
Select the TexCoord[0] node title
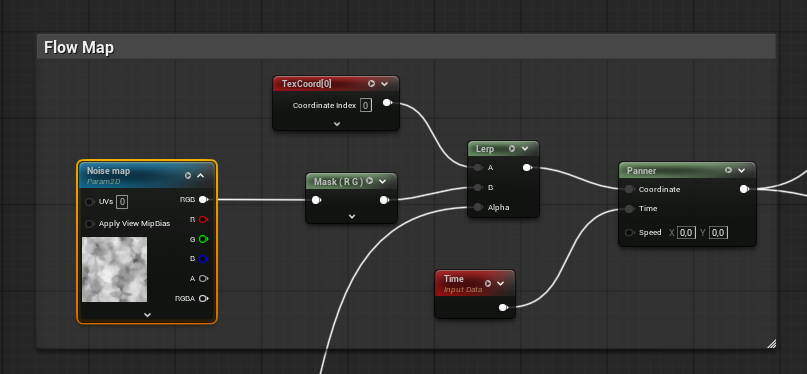(307, 83)
